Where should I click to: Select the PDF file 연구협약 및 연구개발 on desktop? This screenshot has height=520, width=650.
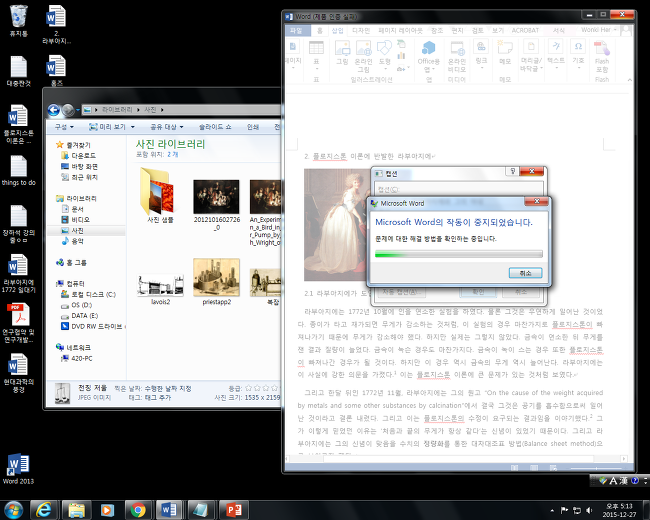point(19,323)
